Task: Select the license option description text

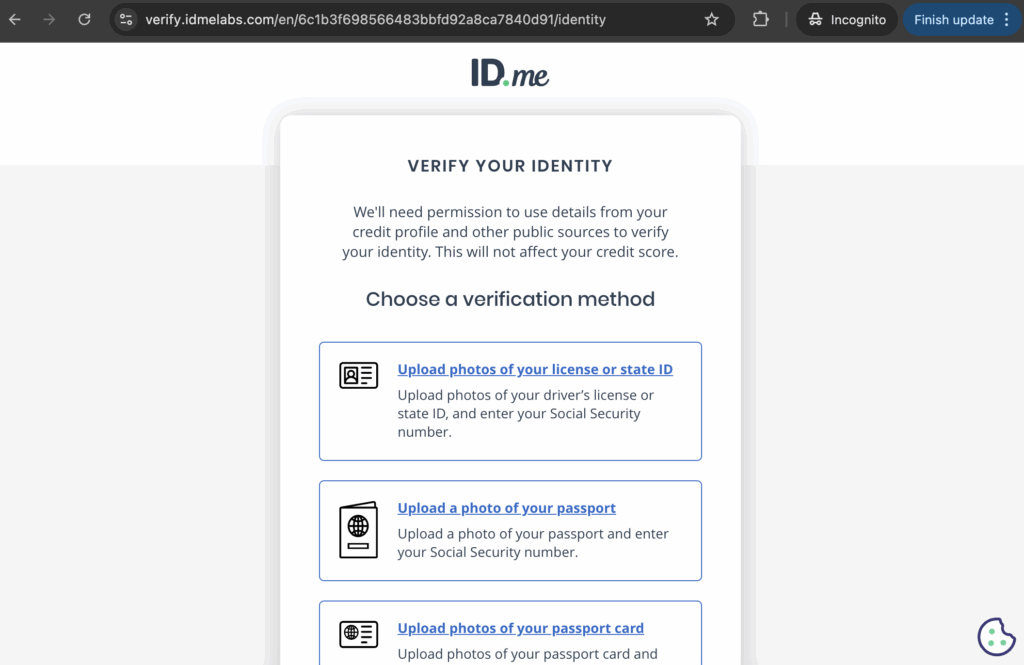Action: [526, 414]
